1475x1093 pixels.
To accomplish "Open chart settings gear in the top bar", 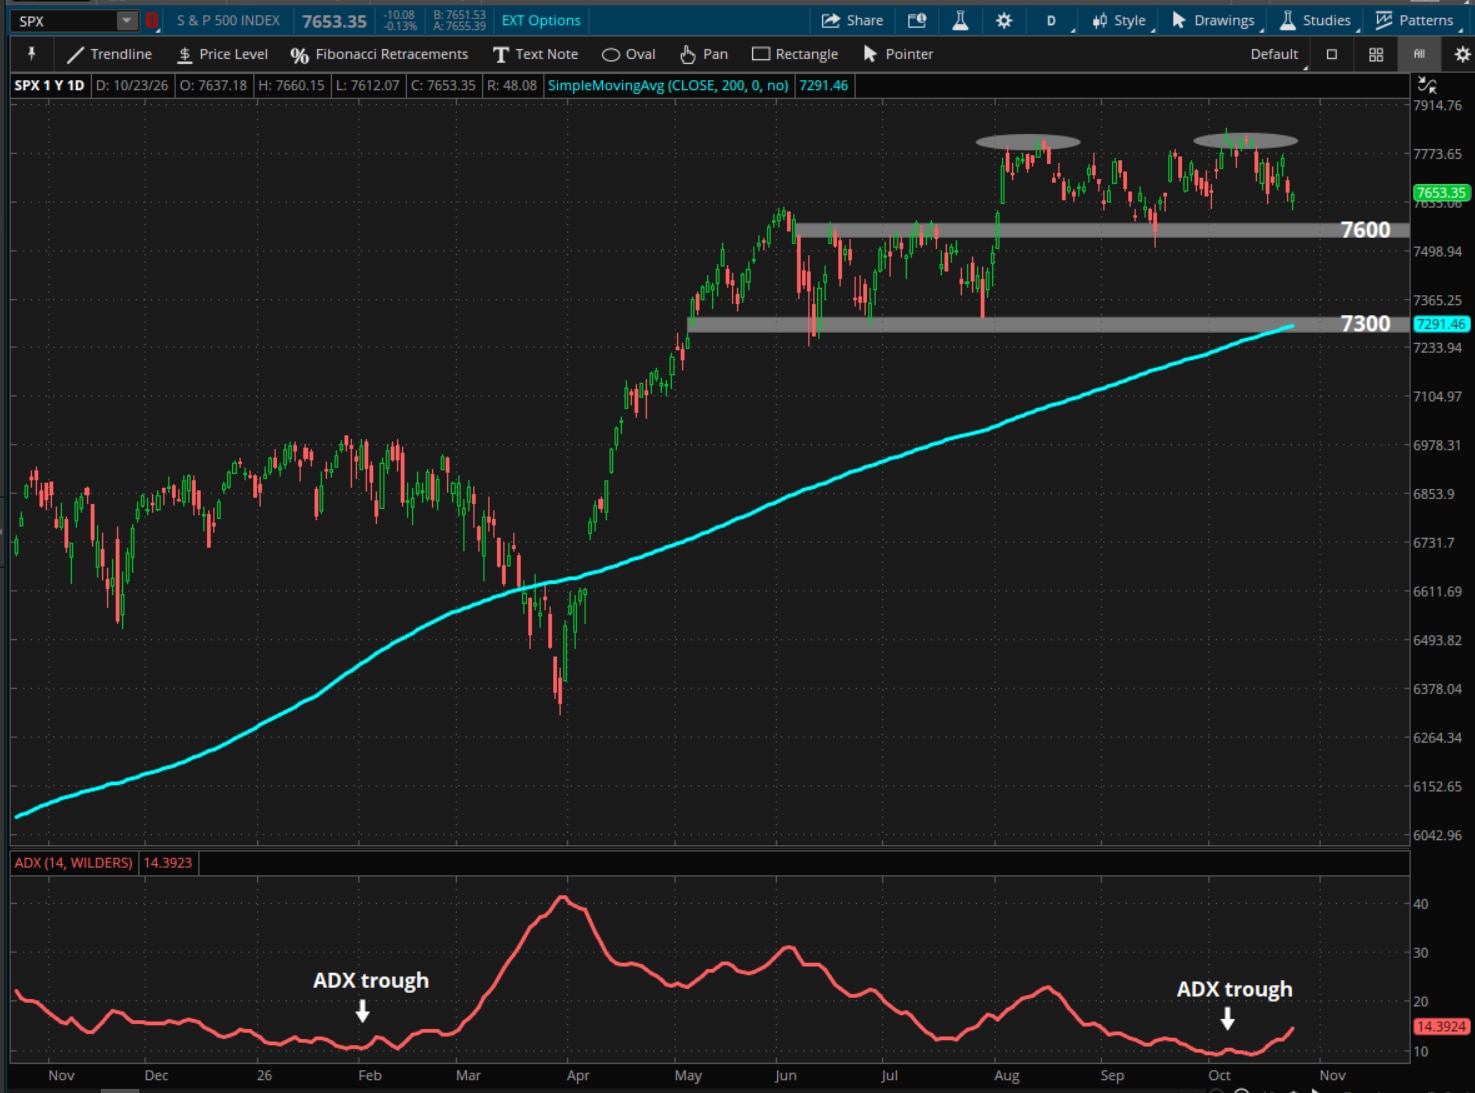I will [1004, 20].
